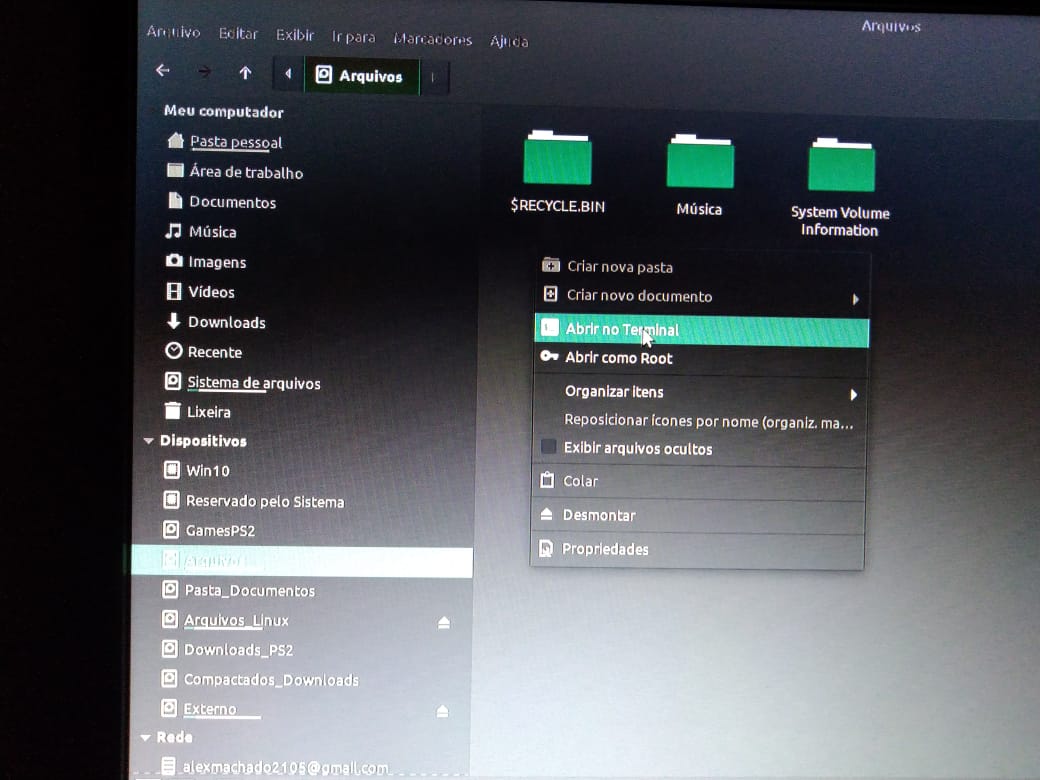
Task: Open Recente in the sidebar
Action: click(204, 352)
